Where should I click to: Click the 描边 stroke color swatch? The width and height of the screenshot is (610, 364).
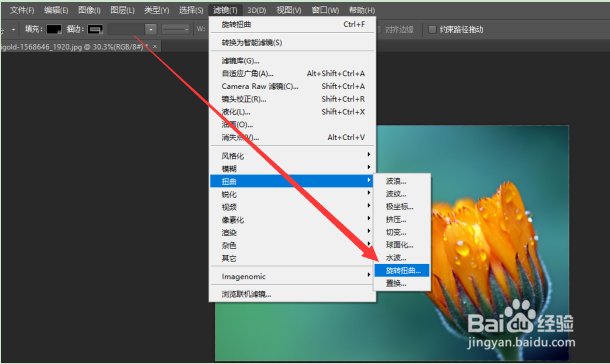point(95,29)
